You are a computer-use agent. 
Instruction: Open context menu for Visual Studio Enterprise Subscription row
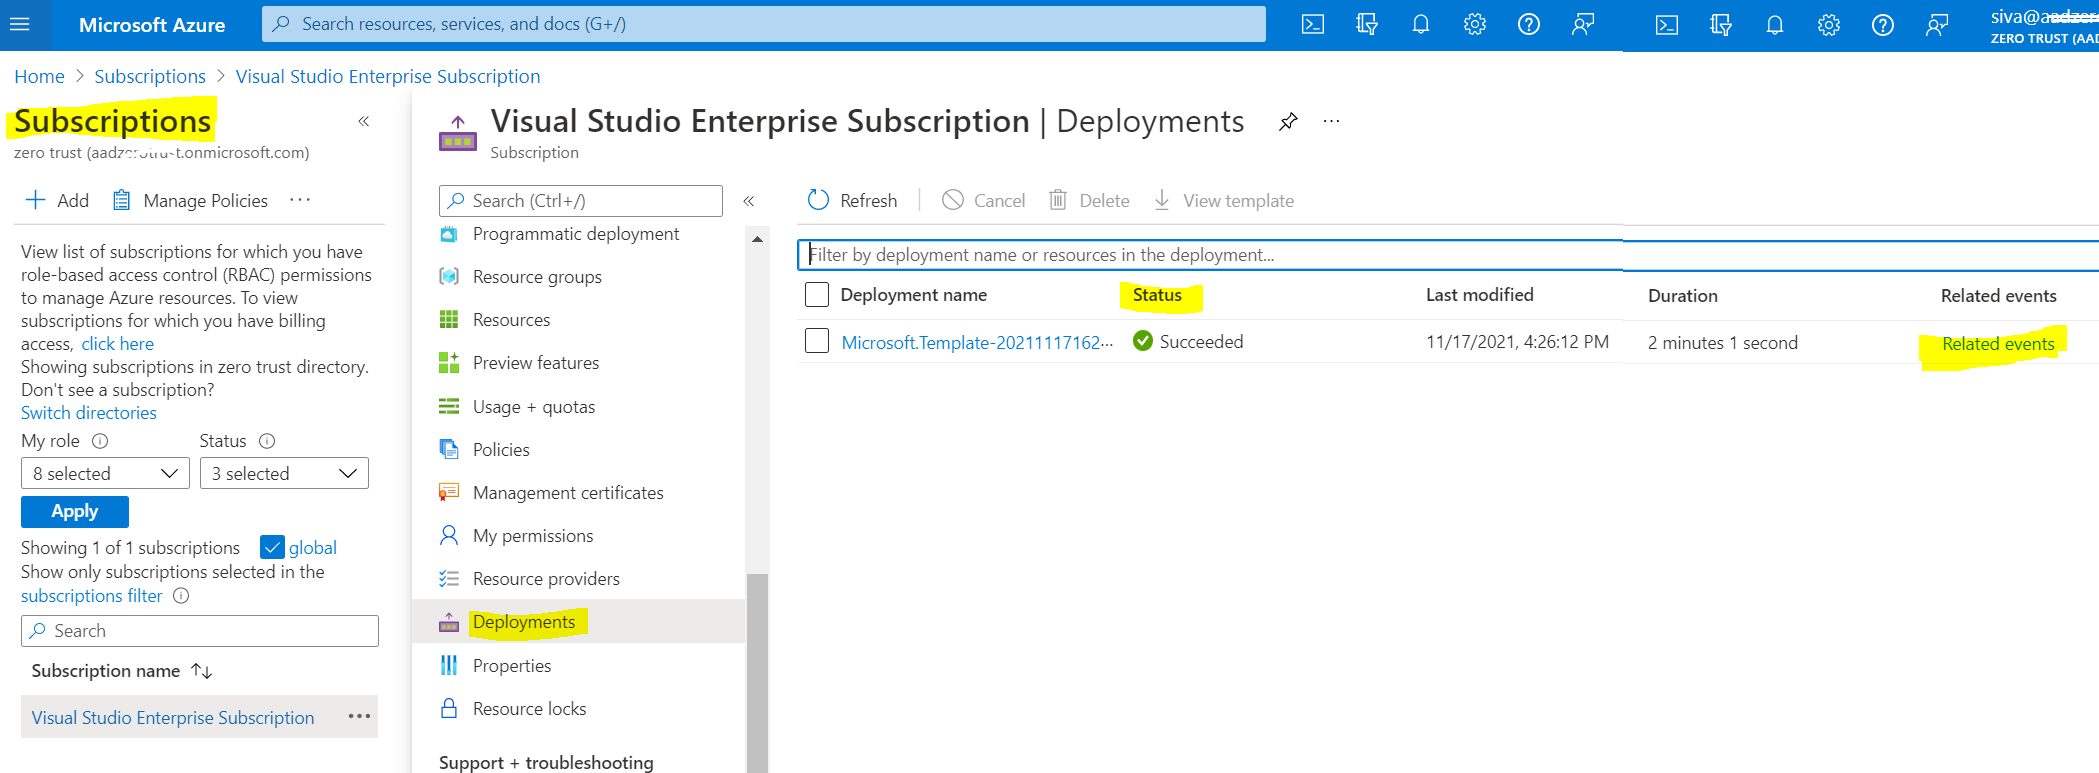point(360,717)
